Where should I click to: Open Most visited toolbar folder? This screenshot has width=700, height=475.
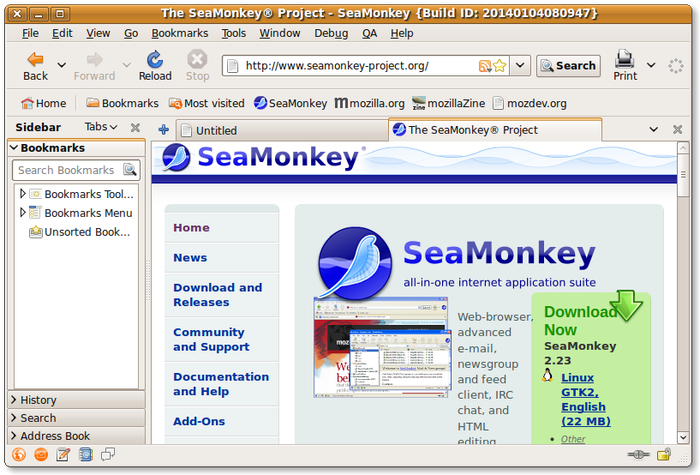point(207,103)
